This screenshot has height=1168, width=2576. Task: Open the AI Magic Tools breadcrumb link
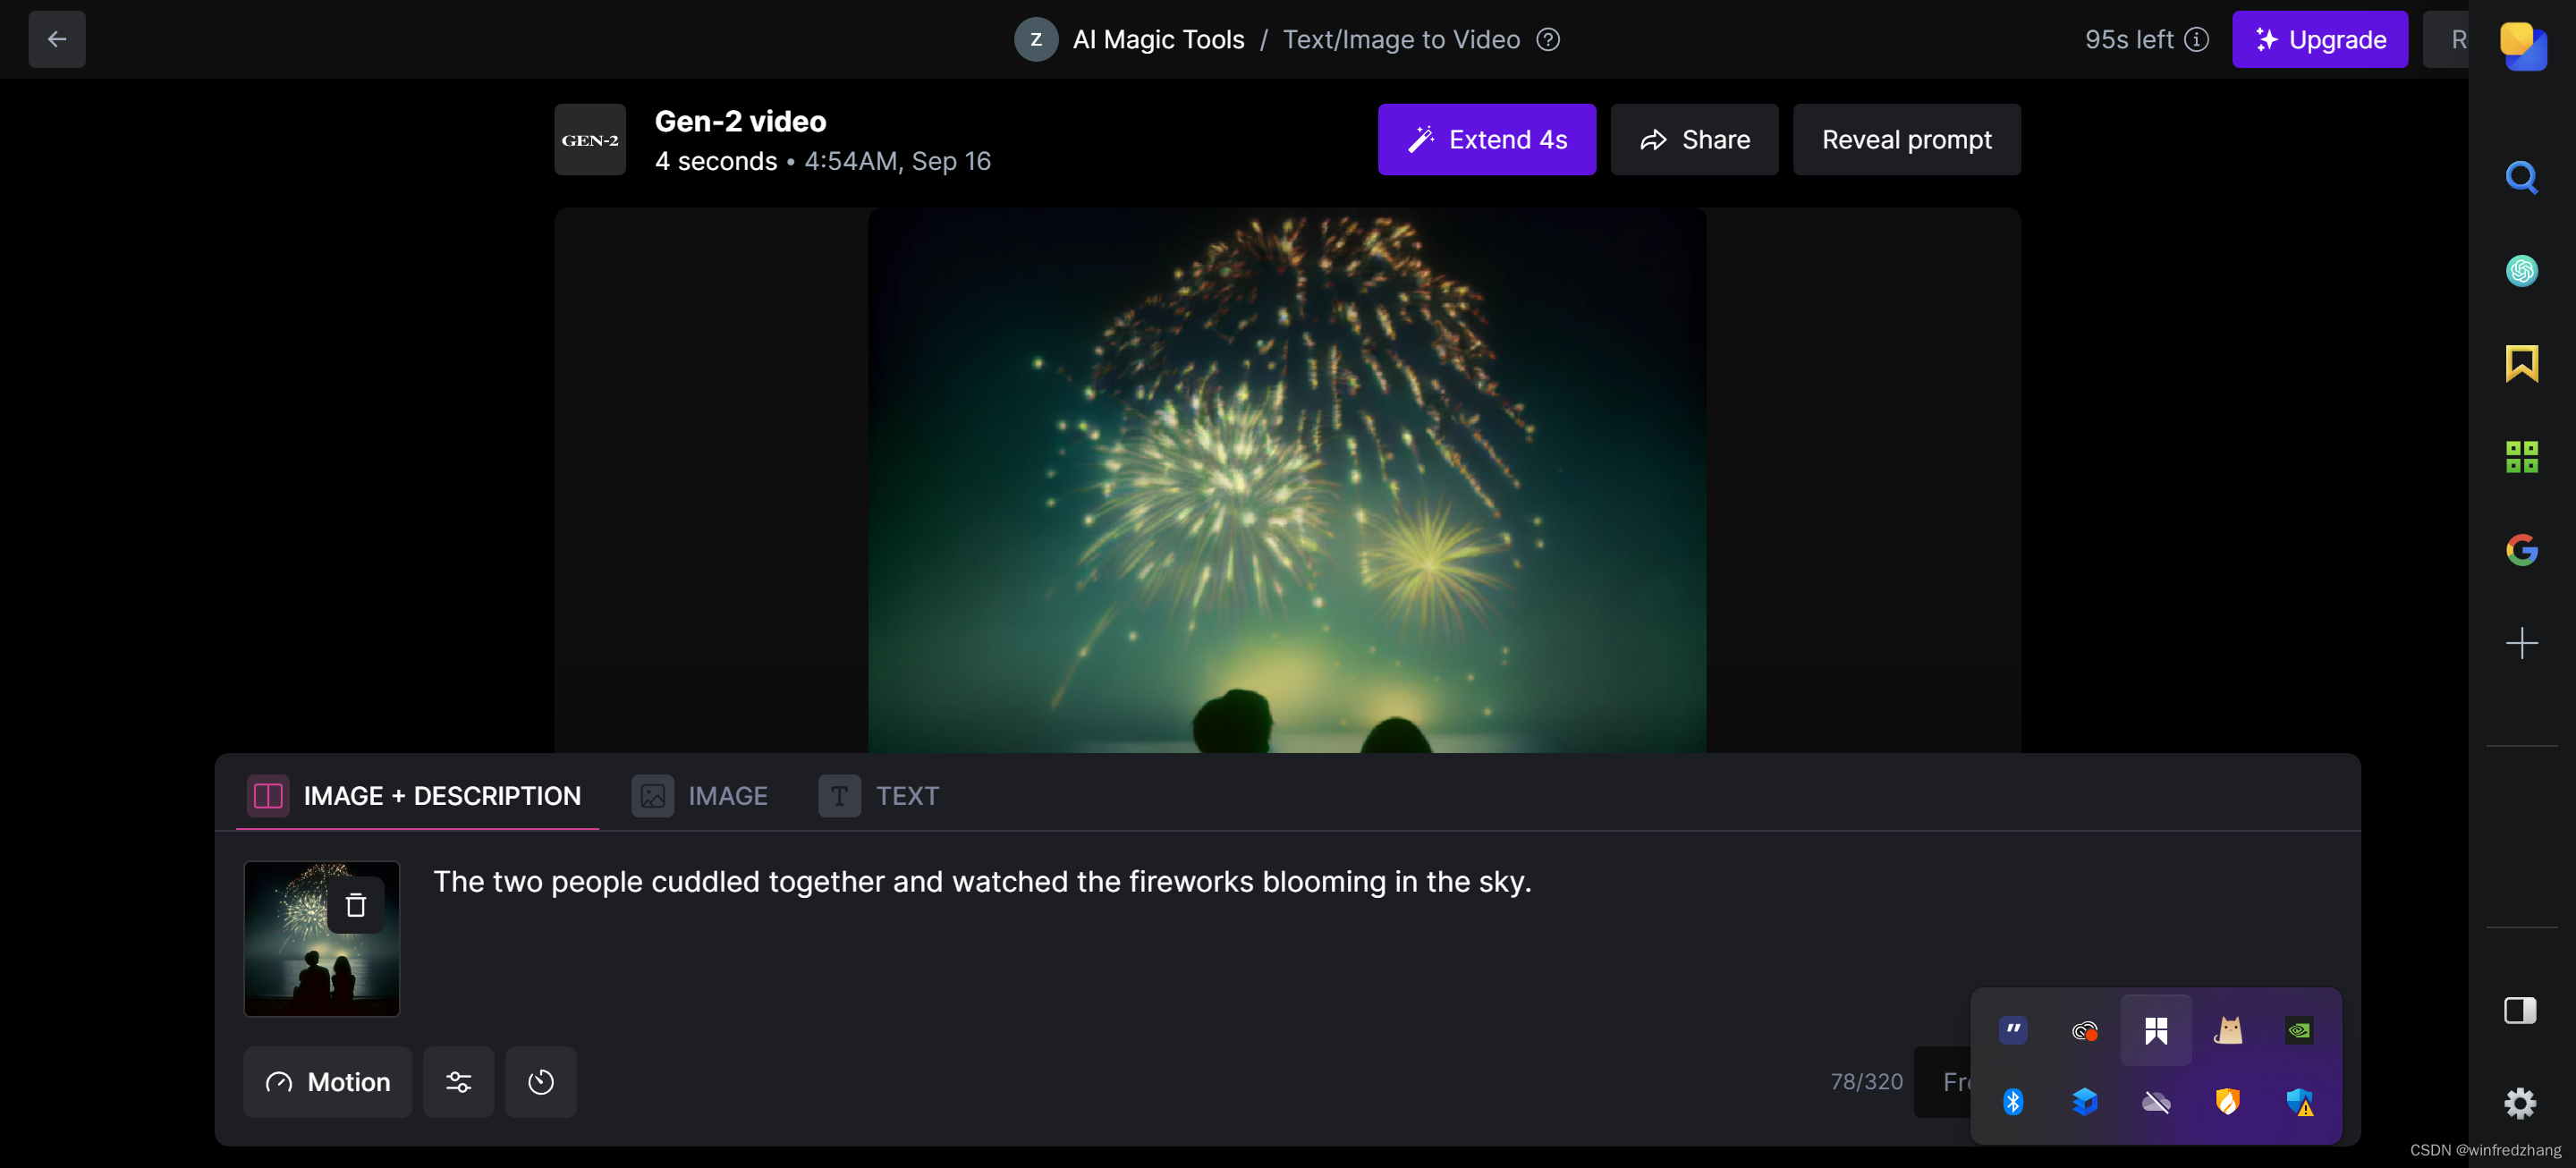[x=1158, y=39]
